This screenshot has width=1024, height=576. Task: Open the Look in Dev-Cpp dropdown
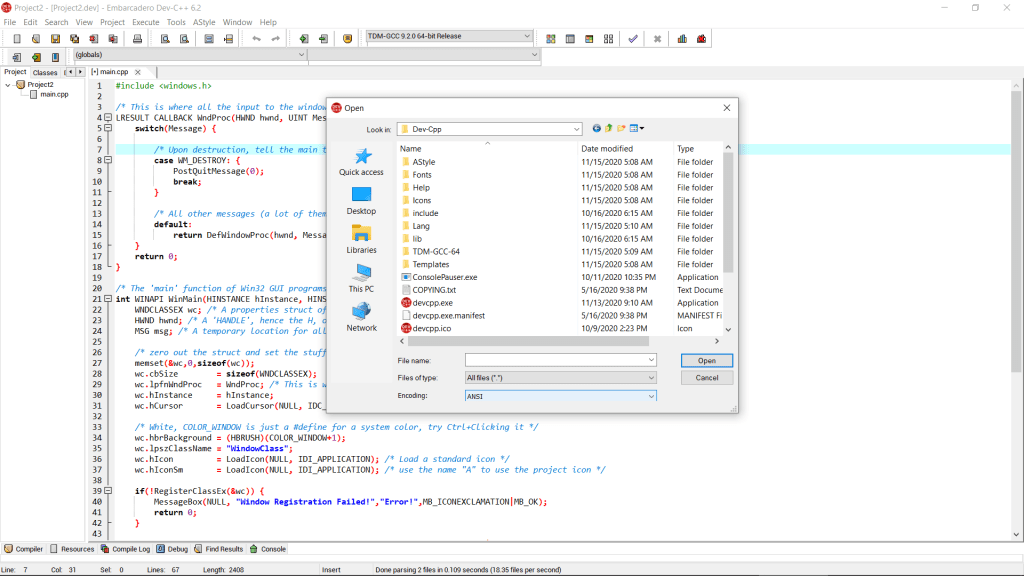point(576,129)
